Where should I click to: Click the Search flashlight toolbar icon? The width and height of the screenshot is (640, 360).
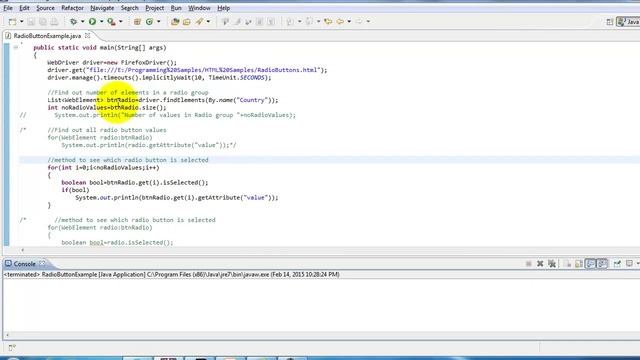point(199,22)
